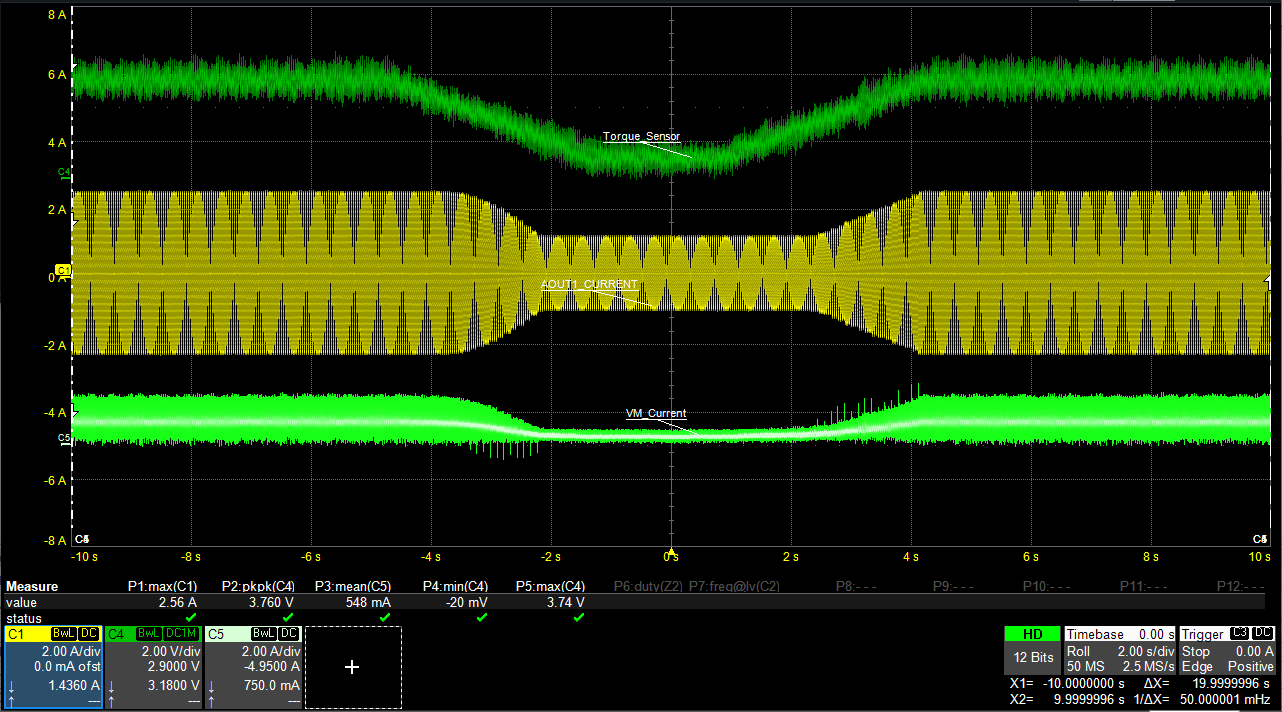Open the Timebase descriptor settings
The image size is (1282, 712).
click(1120, 650)
